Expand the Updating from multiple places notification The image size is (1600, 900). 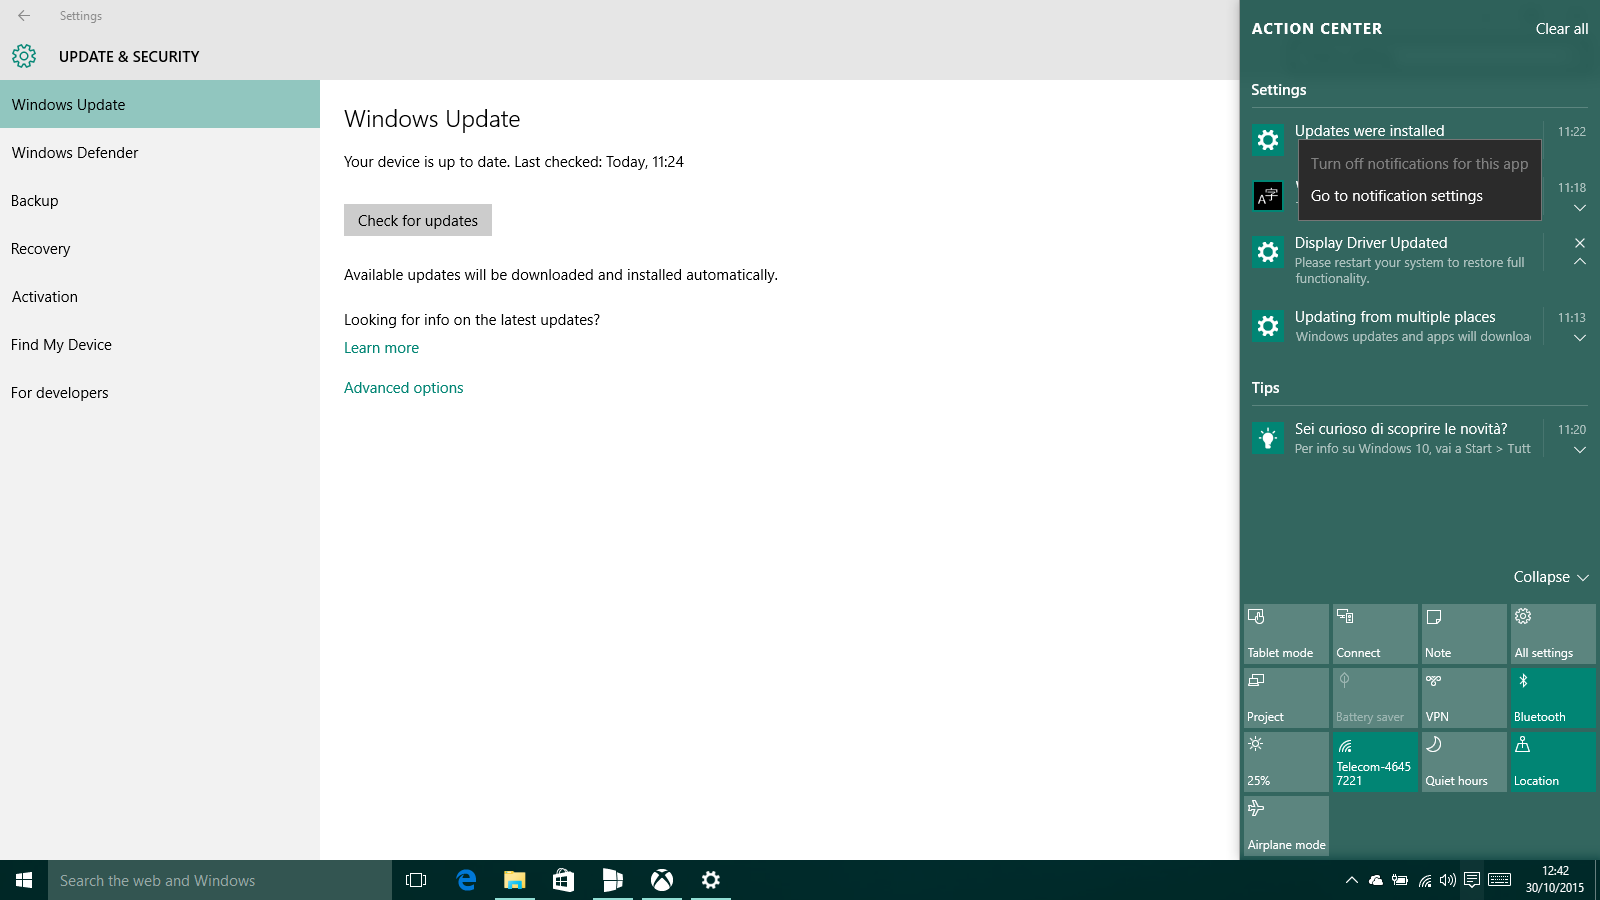1580,338
